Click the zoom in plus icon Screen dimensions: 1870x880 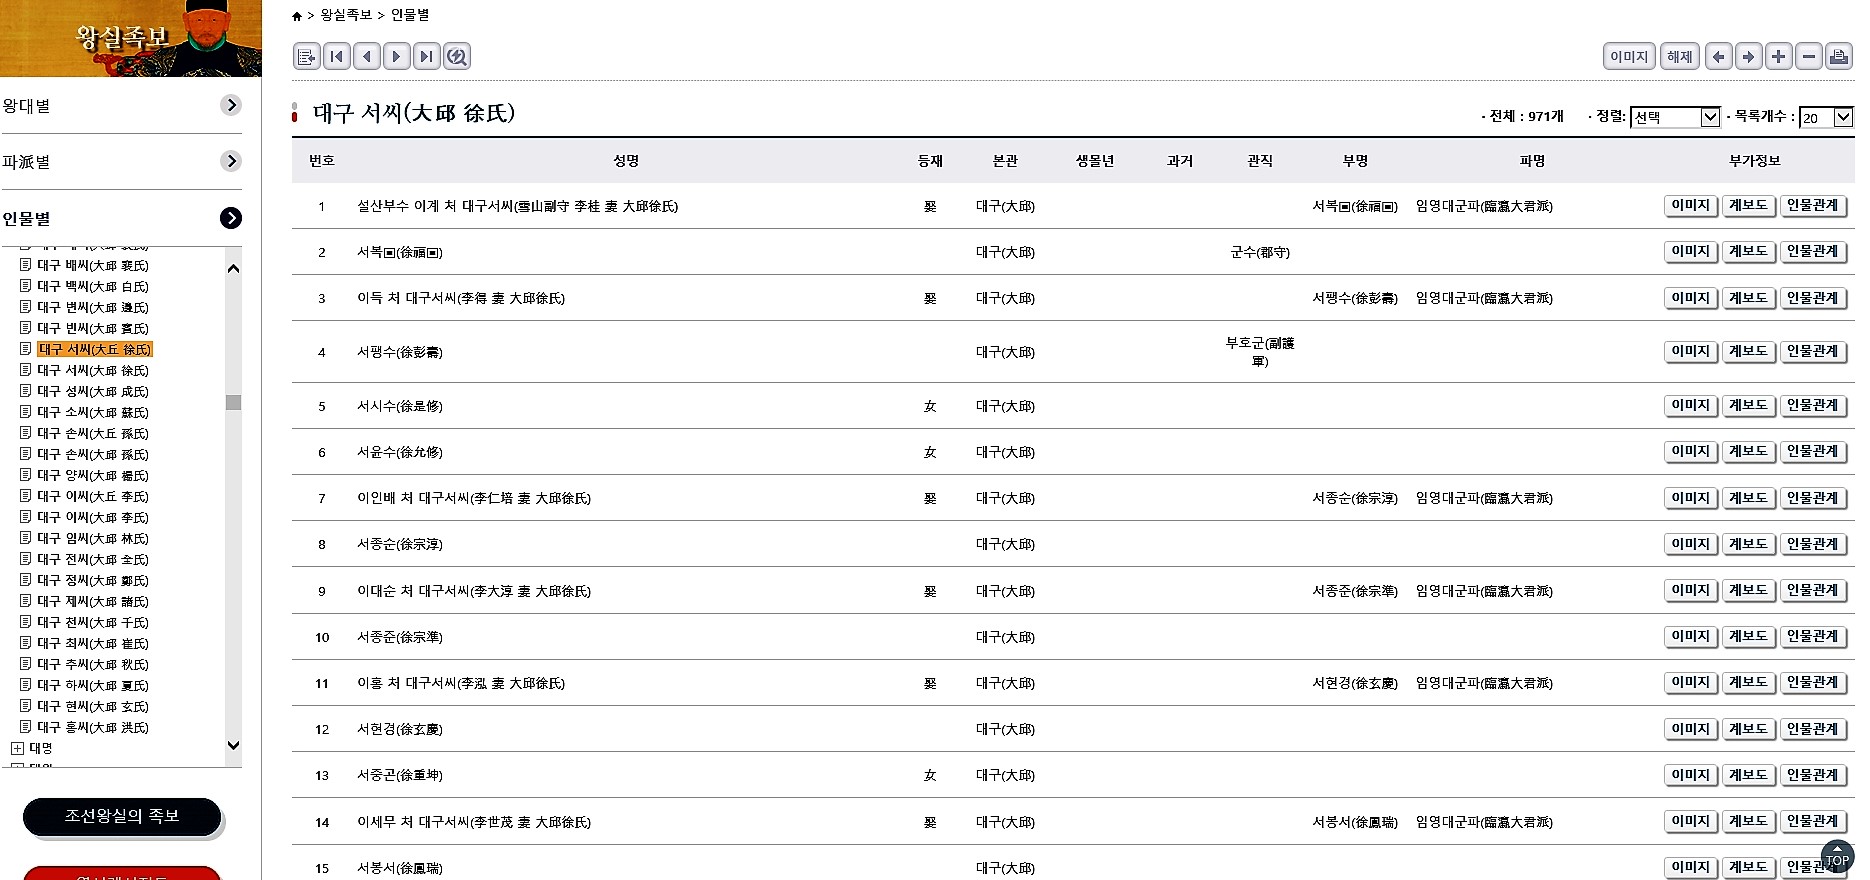click(x=1778, y=57)
